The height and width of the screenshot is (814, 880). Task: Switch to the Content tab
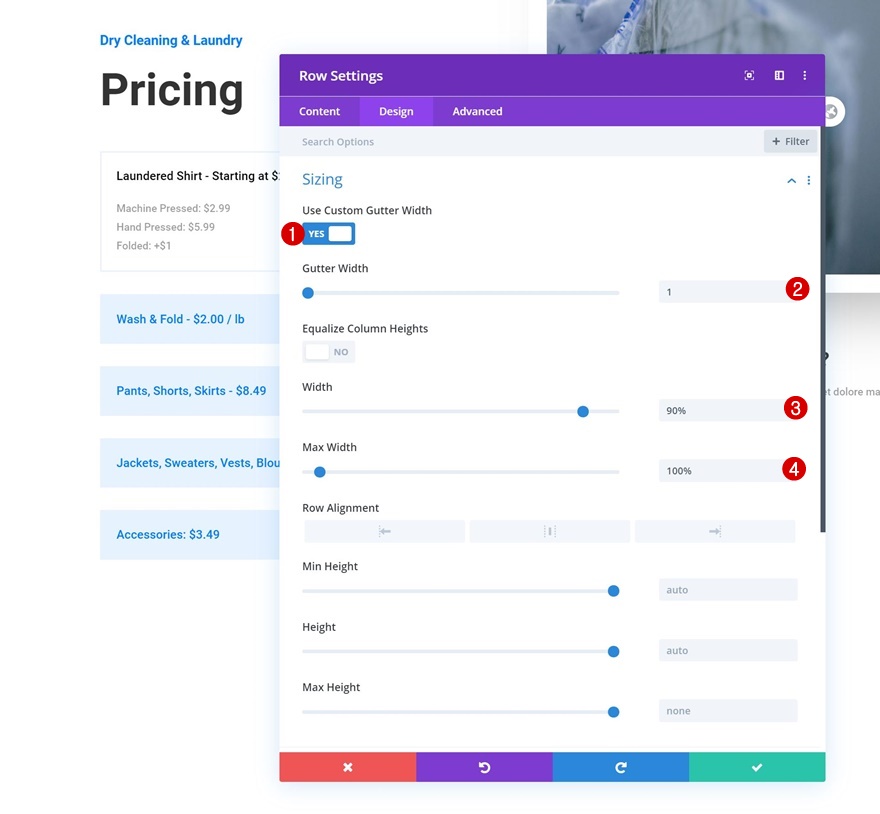click(x=320, y=111)
